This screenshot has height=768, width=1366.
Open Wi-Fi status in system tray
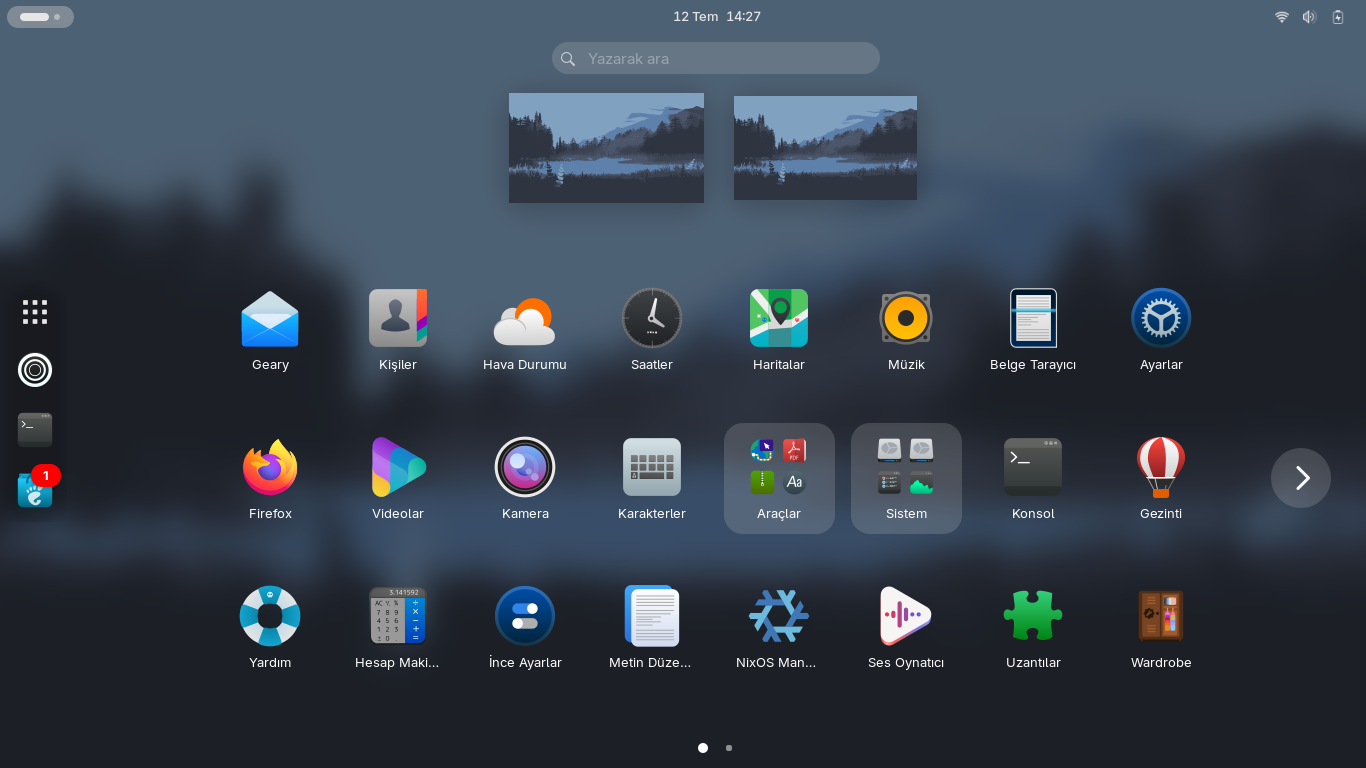[1282, 17]
